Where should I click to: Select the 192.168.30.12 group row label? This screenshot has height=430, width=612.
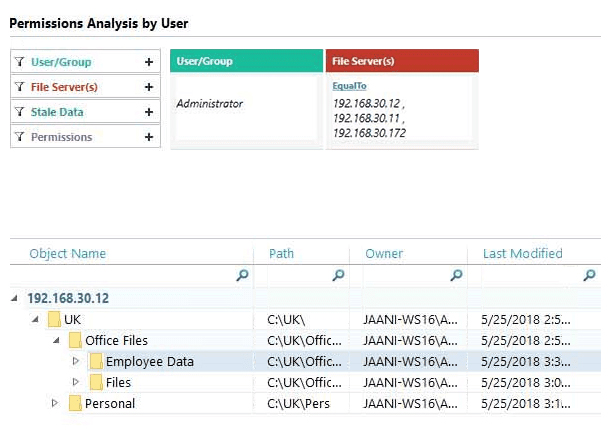pos(68,299)
